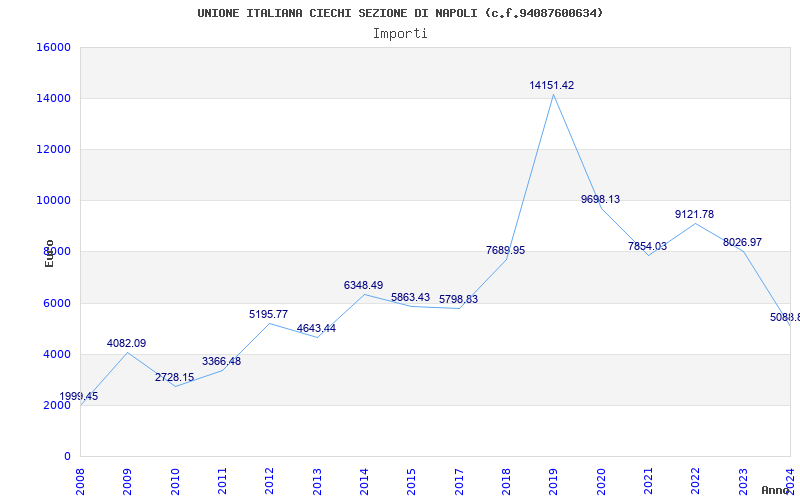Click the y-axis value 14000
The width and height of the screenshot is (800, 500).
pos(53,98)
